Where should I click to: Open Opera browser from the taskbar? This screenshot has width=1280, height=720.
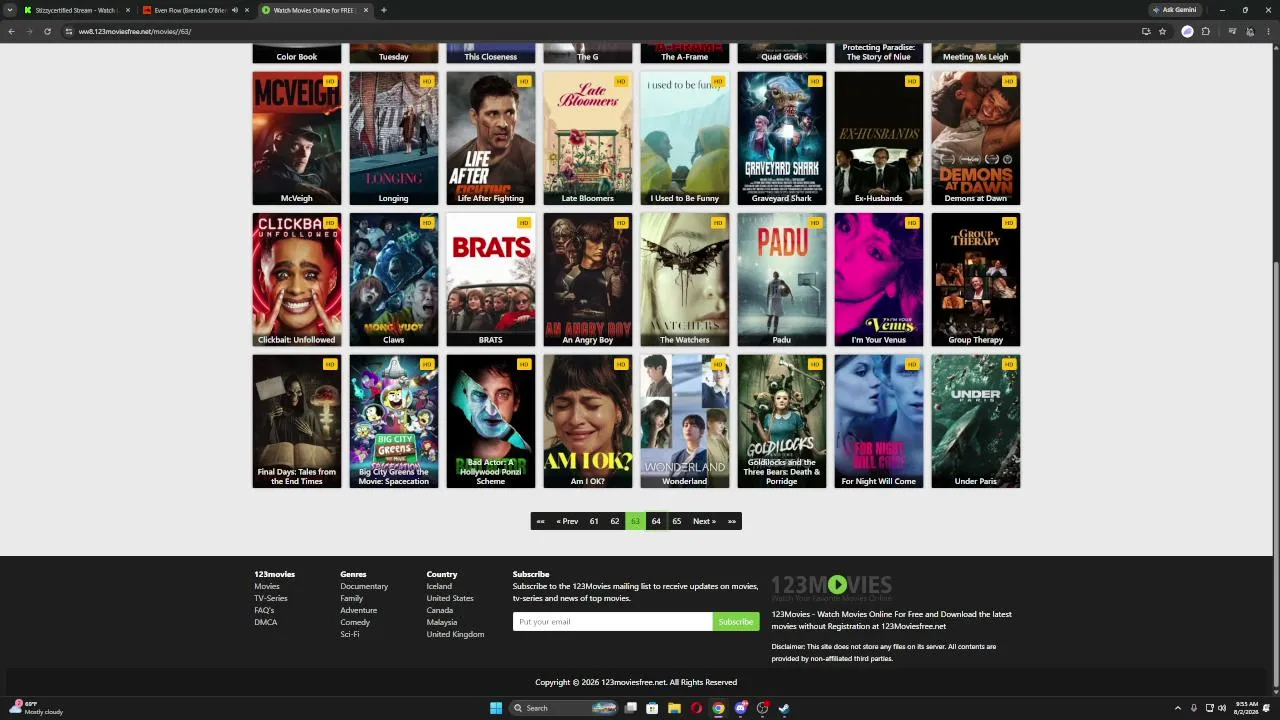[696, 708]
